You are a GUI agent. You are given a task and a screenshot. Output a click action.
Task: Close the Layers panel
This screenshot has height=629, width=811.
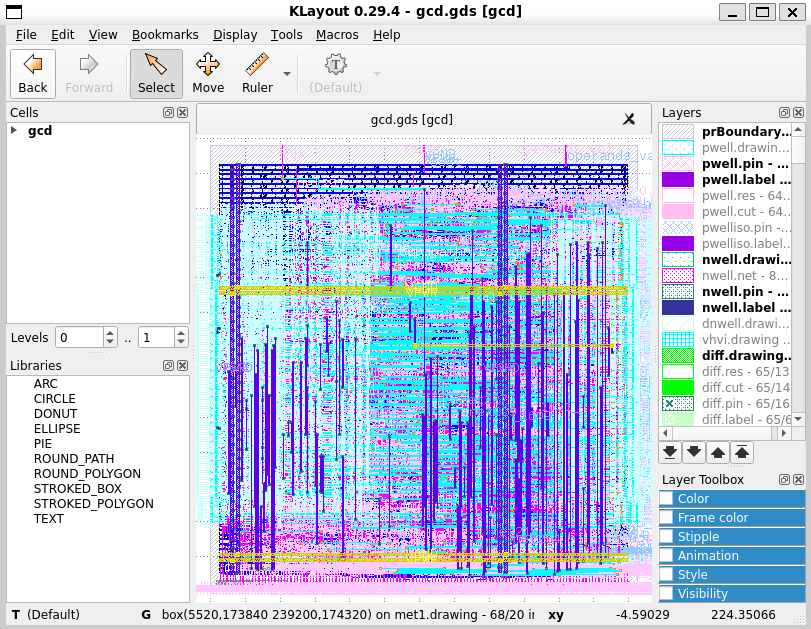pyautogui.click(x=799, y=112)
